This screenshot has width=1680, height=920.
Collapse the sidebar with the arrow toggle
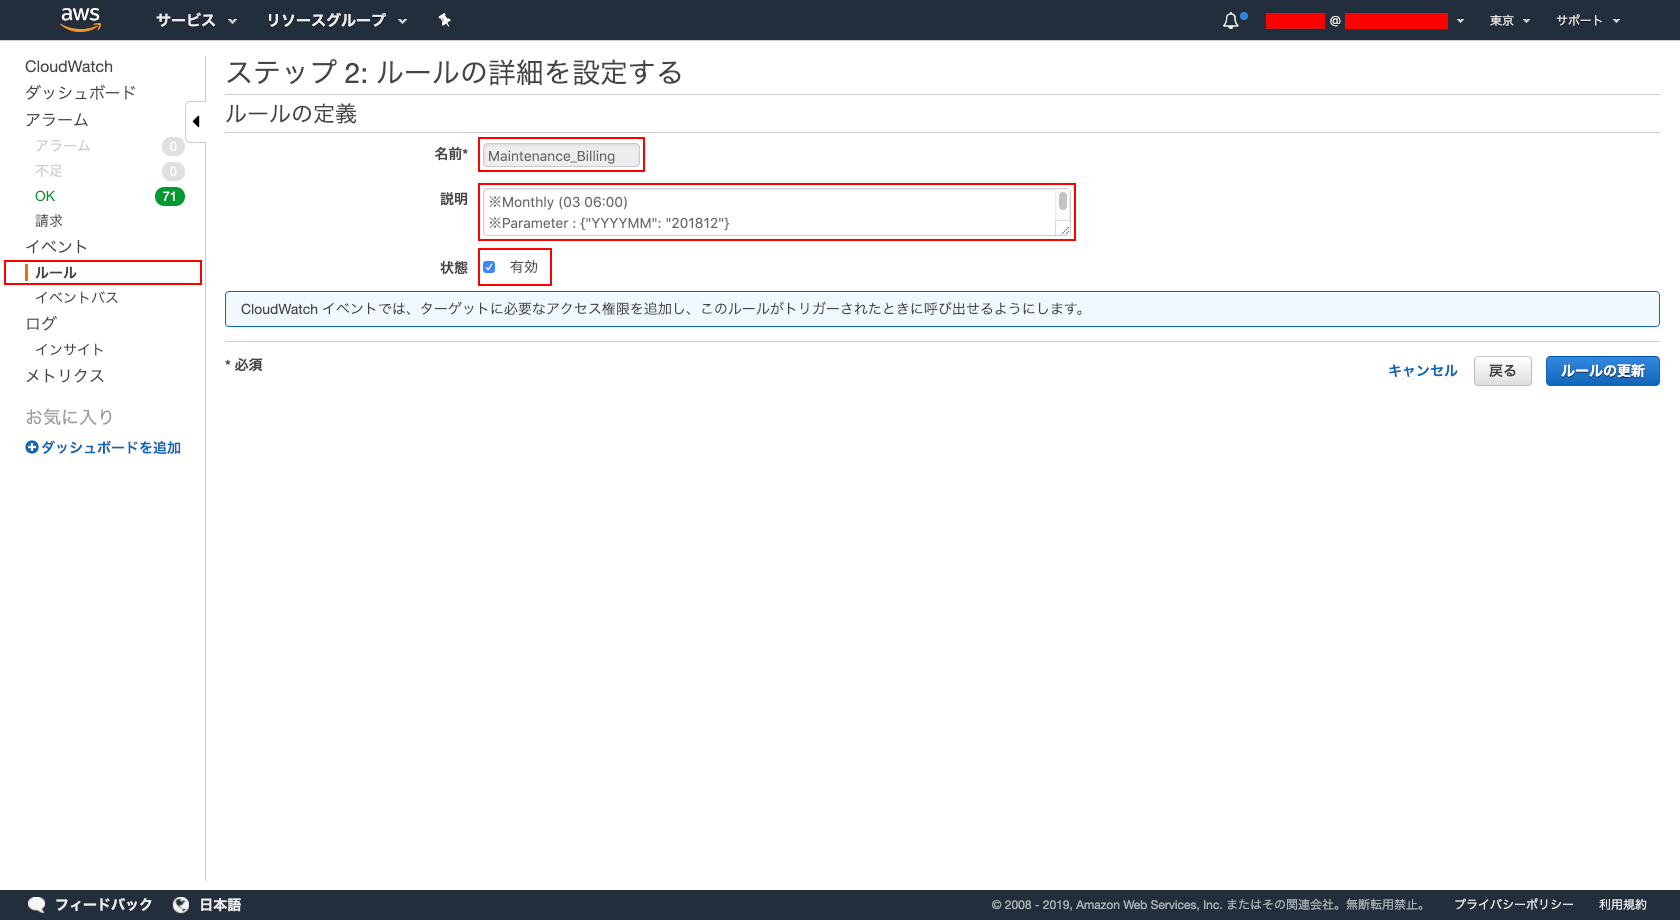tap(196, 120)
